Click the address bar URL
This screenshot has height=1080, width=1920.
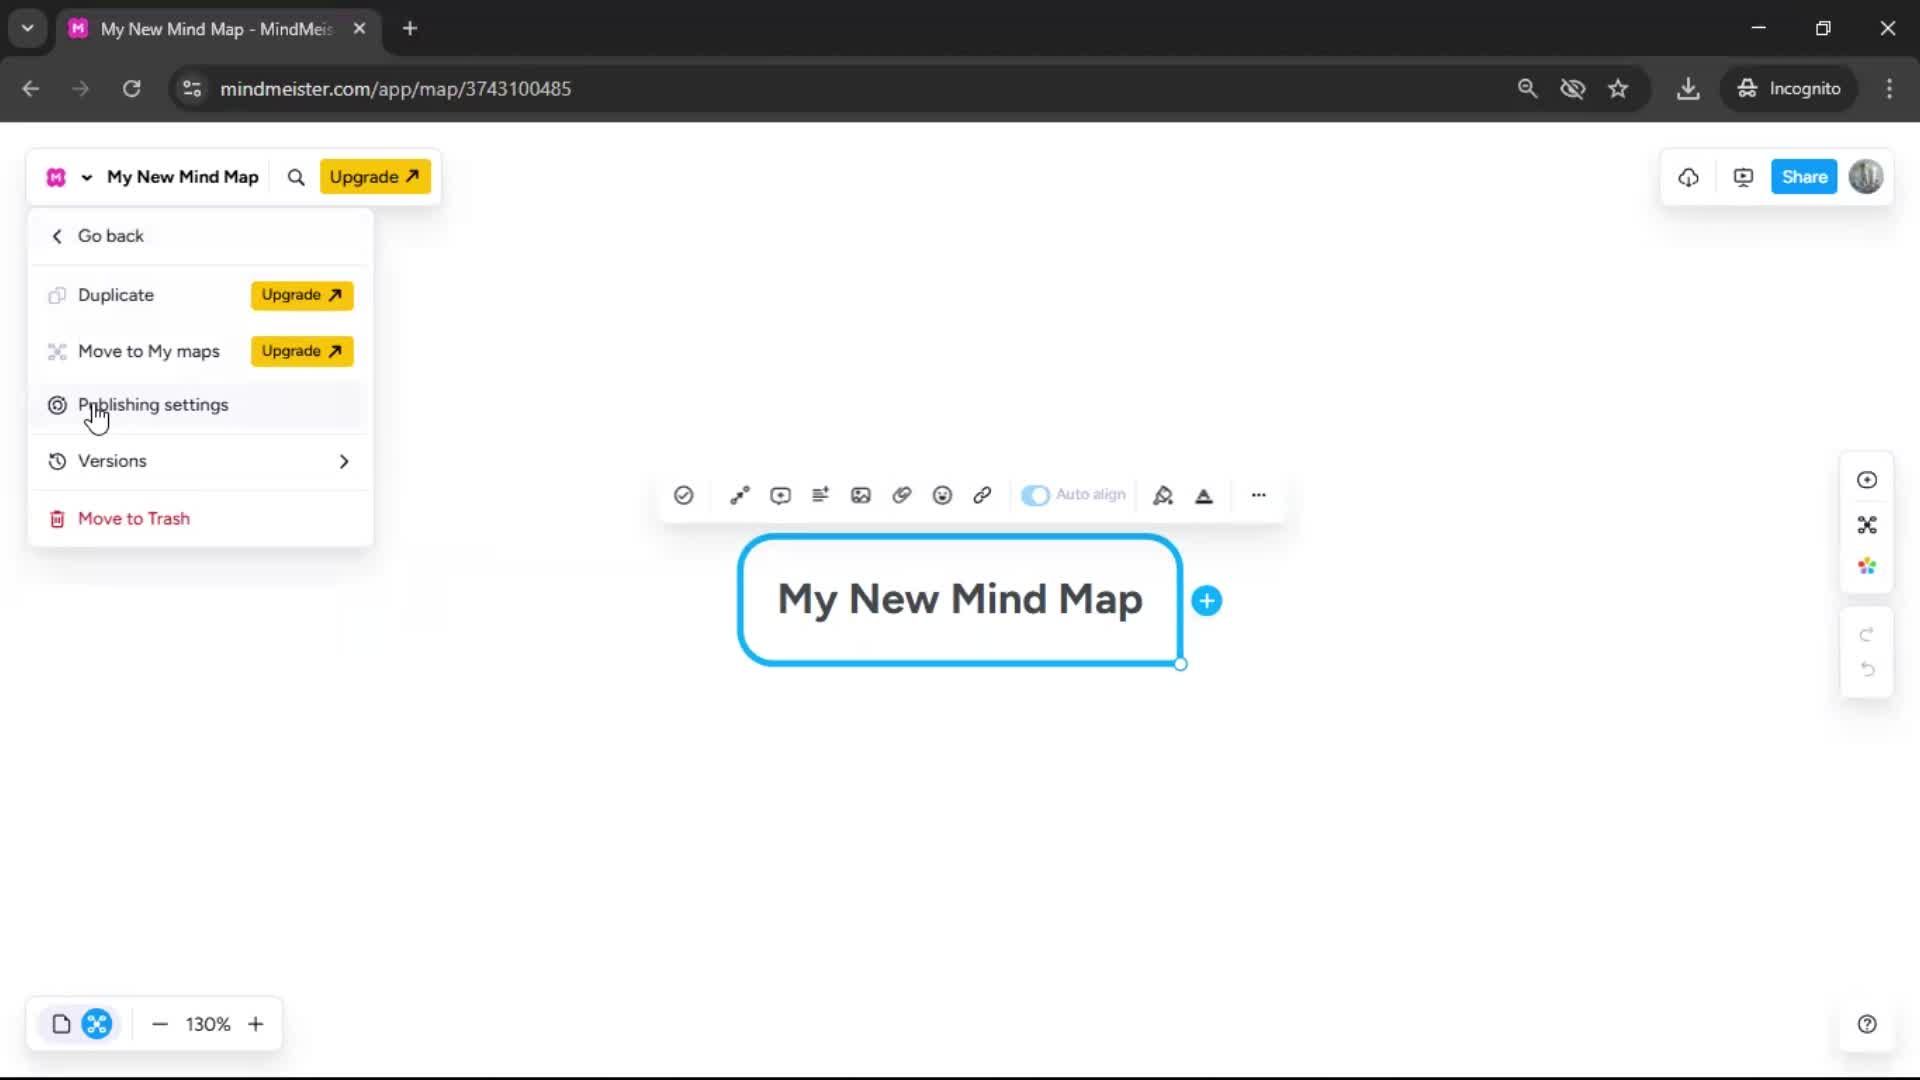point(396,89)
